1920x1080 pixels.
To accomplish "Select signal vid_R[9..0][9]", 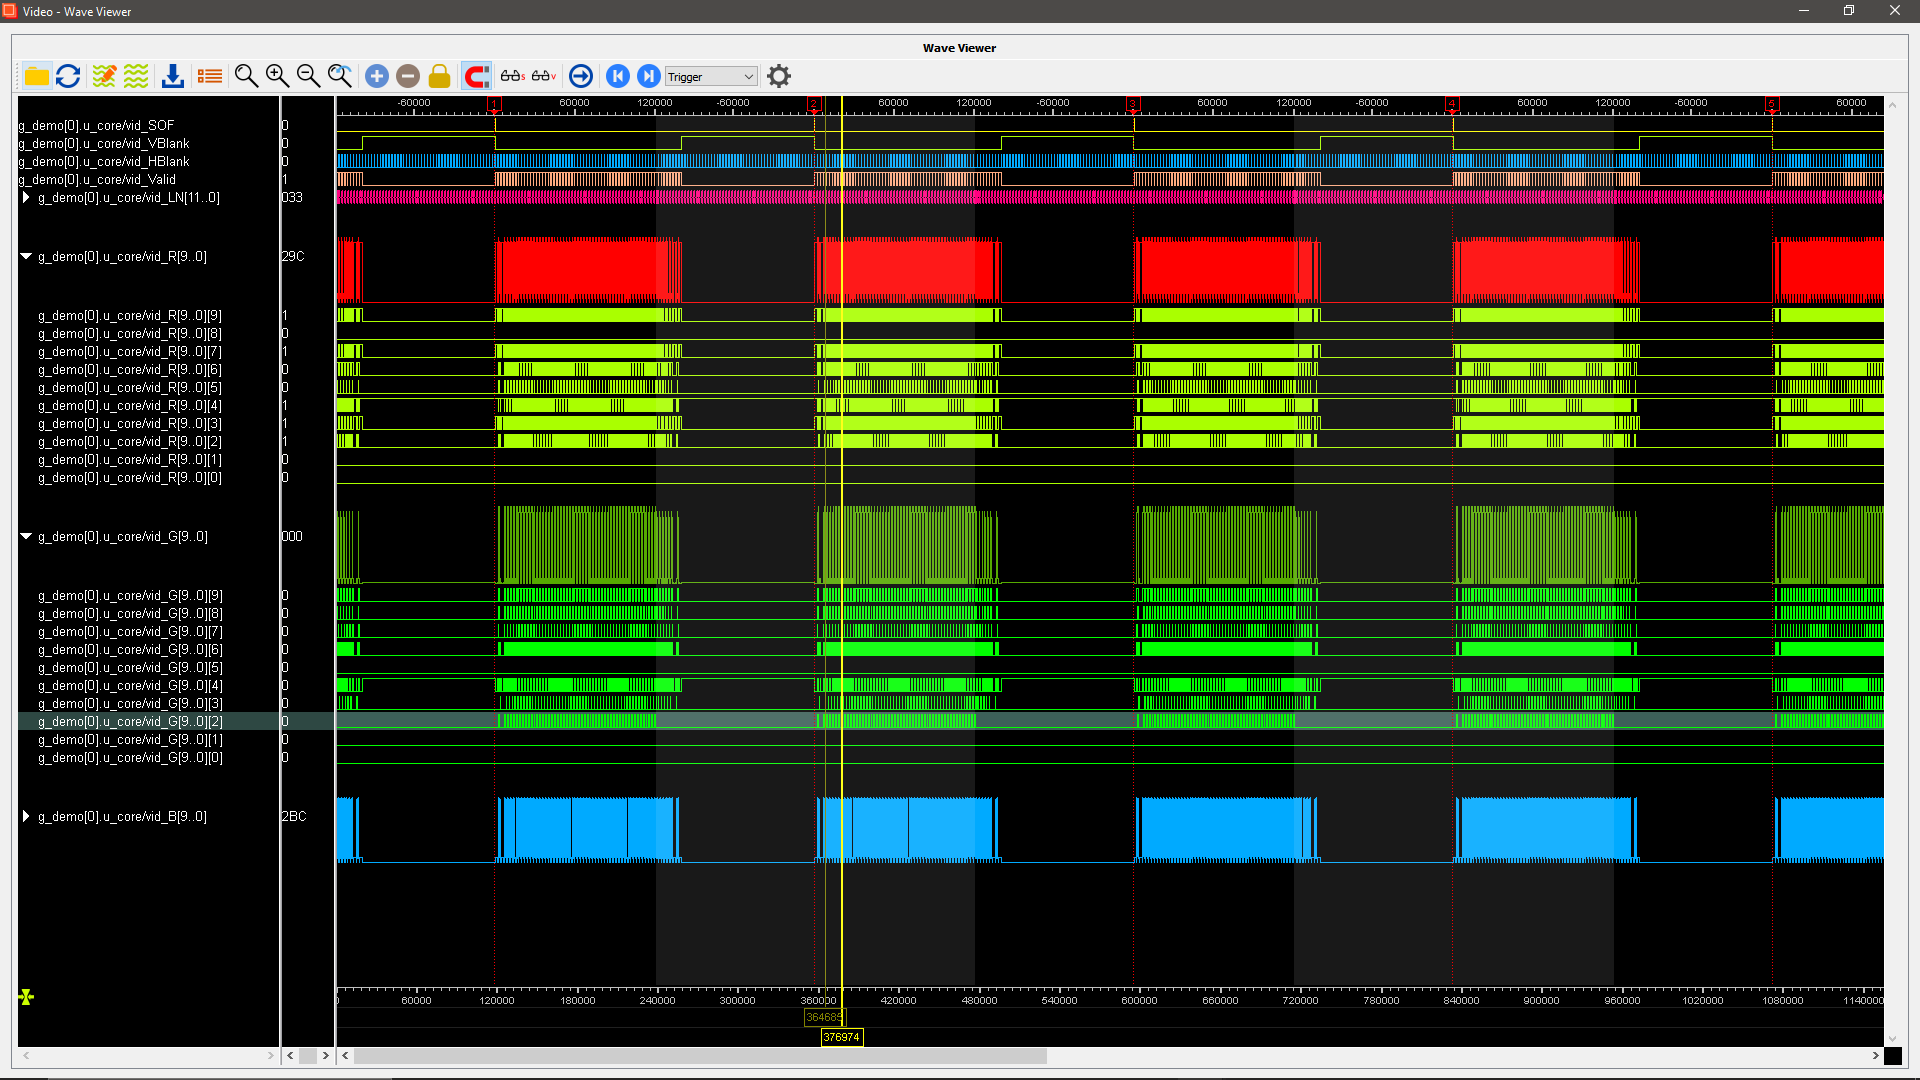I will (130, 316).
